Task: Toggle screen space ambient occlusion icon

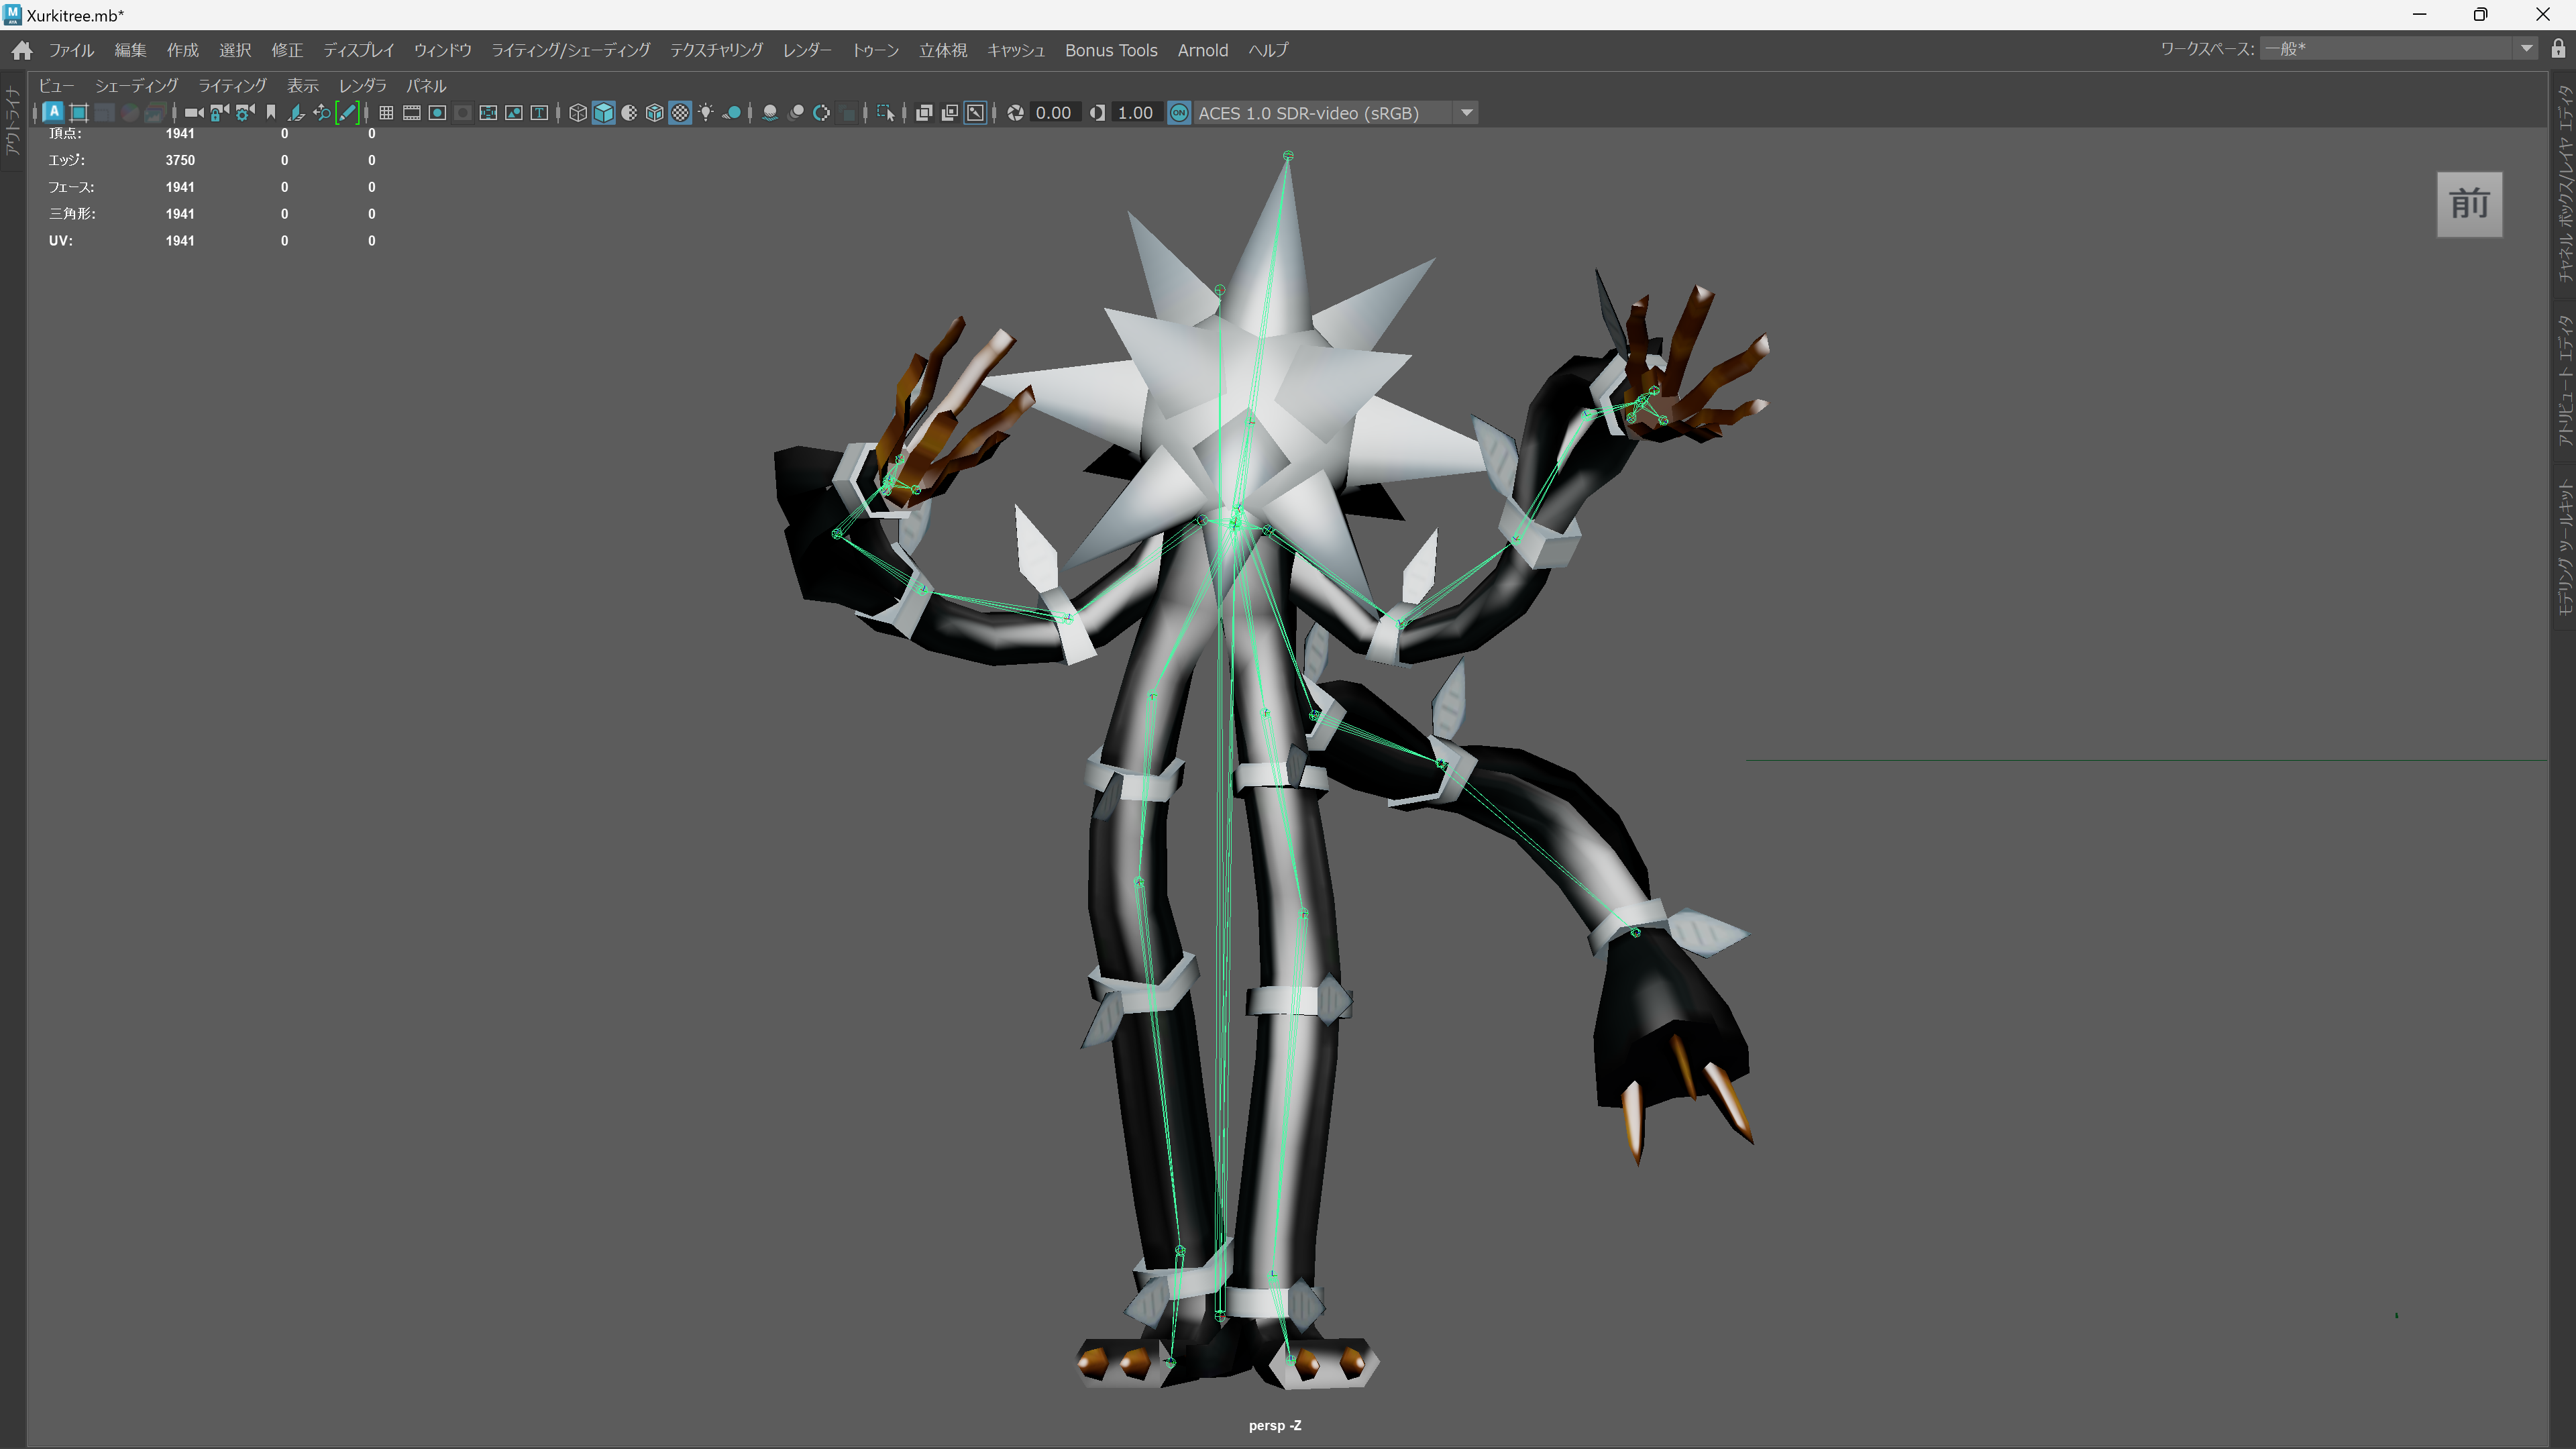Action: coord(770,113)
